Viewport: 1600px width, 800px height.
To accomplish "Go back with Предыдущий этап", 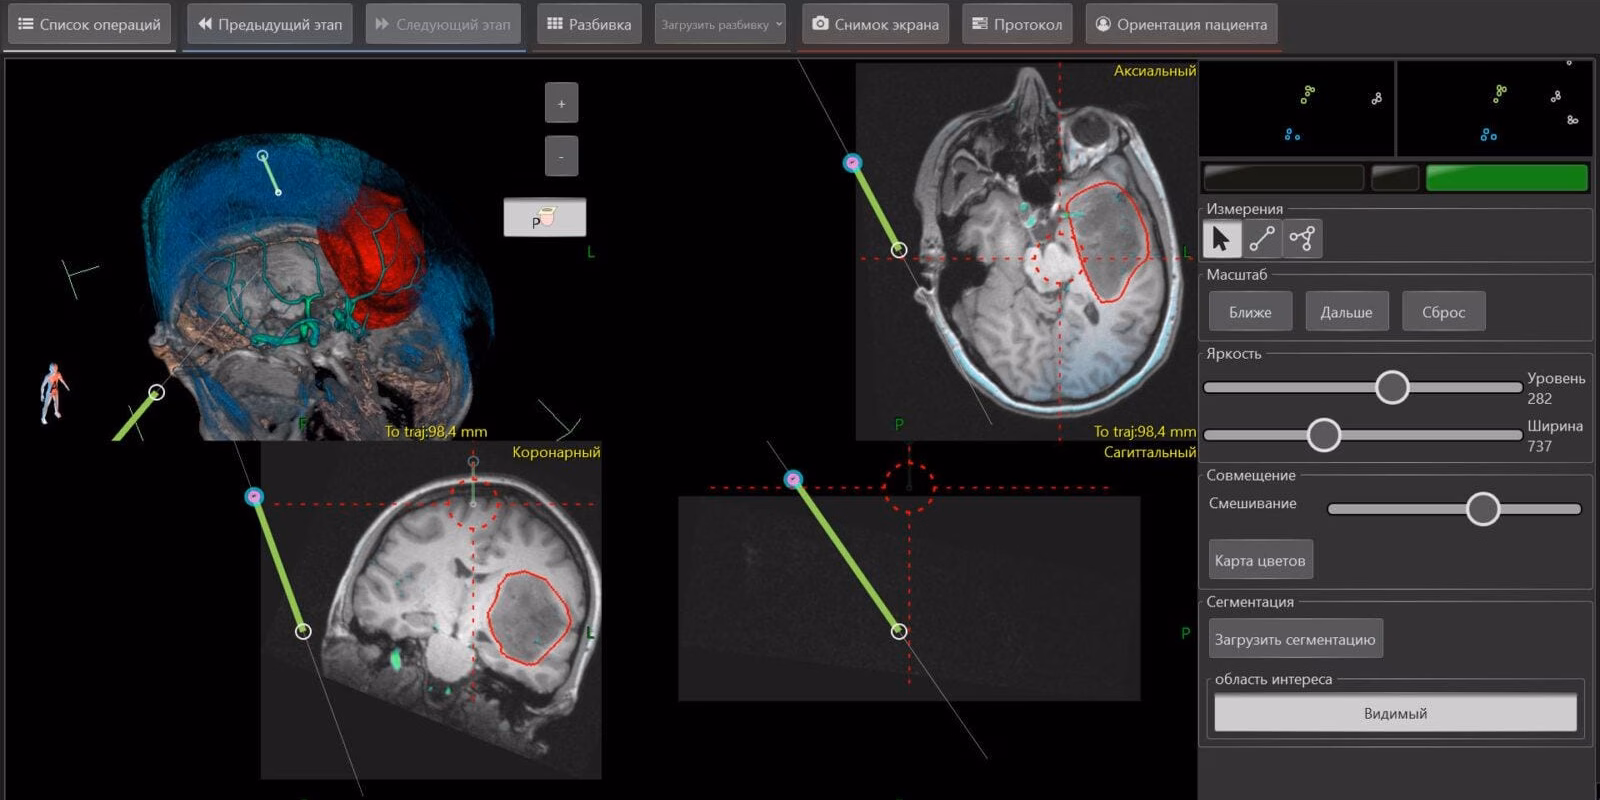I will [x=270, y=24].
